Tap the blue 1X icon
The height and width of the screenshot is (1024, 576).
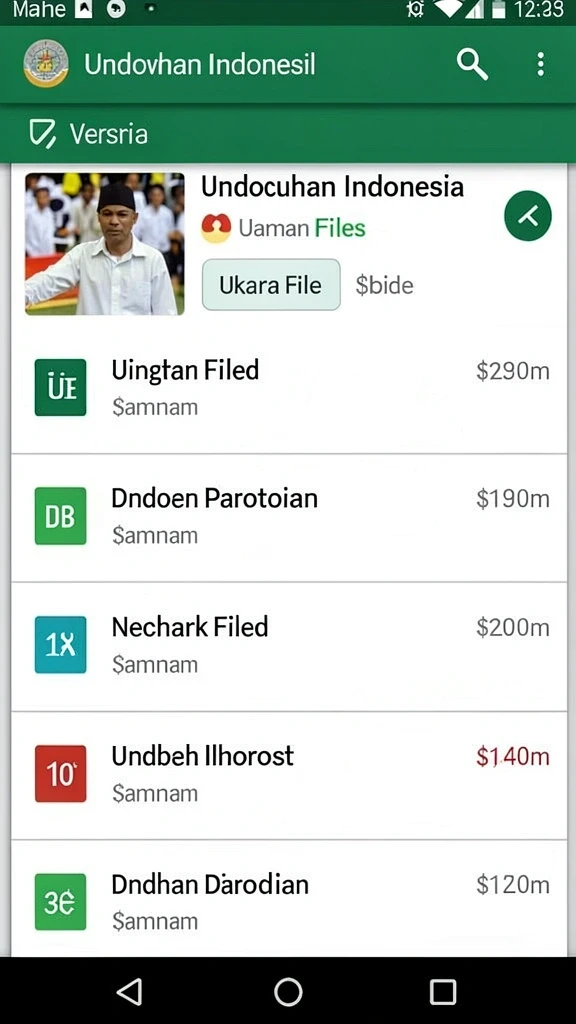tap(60, 645)
